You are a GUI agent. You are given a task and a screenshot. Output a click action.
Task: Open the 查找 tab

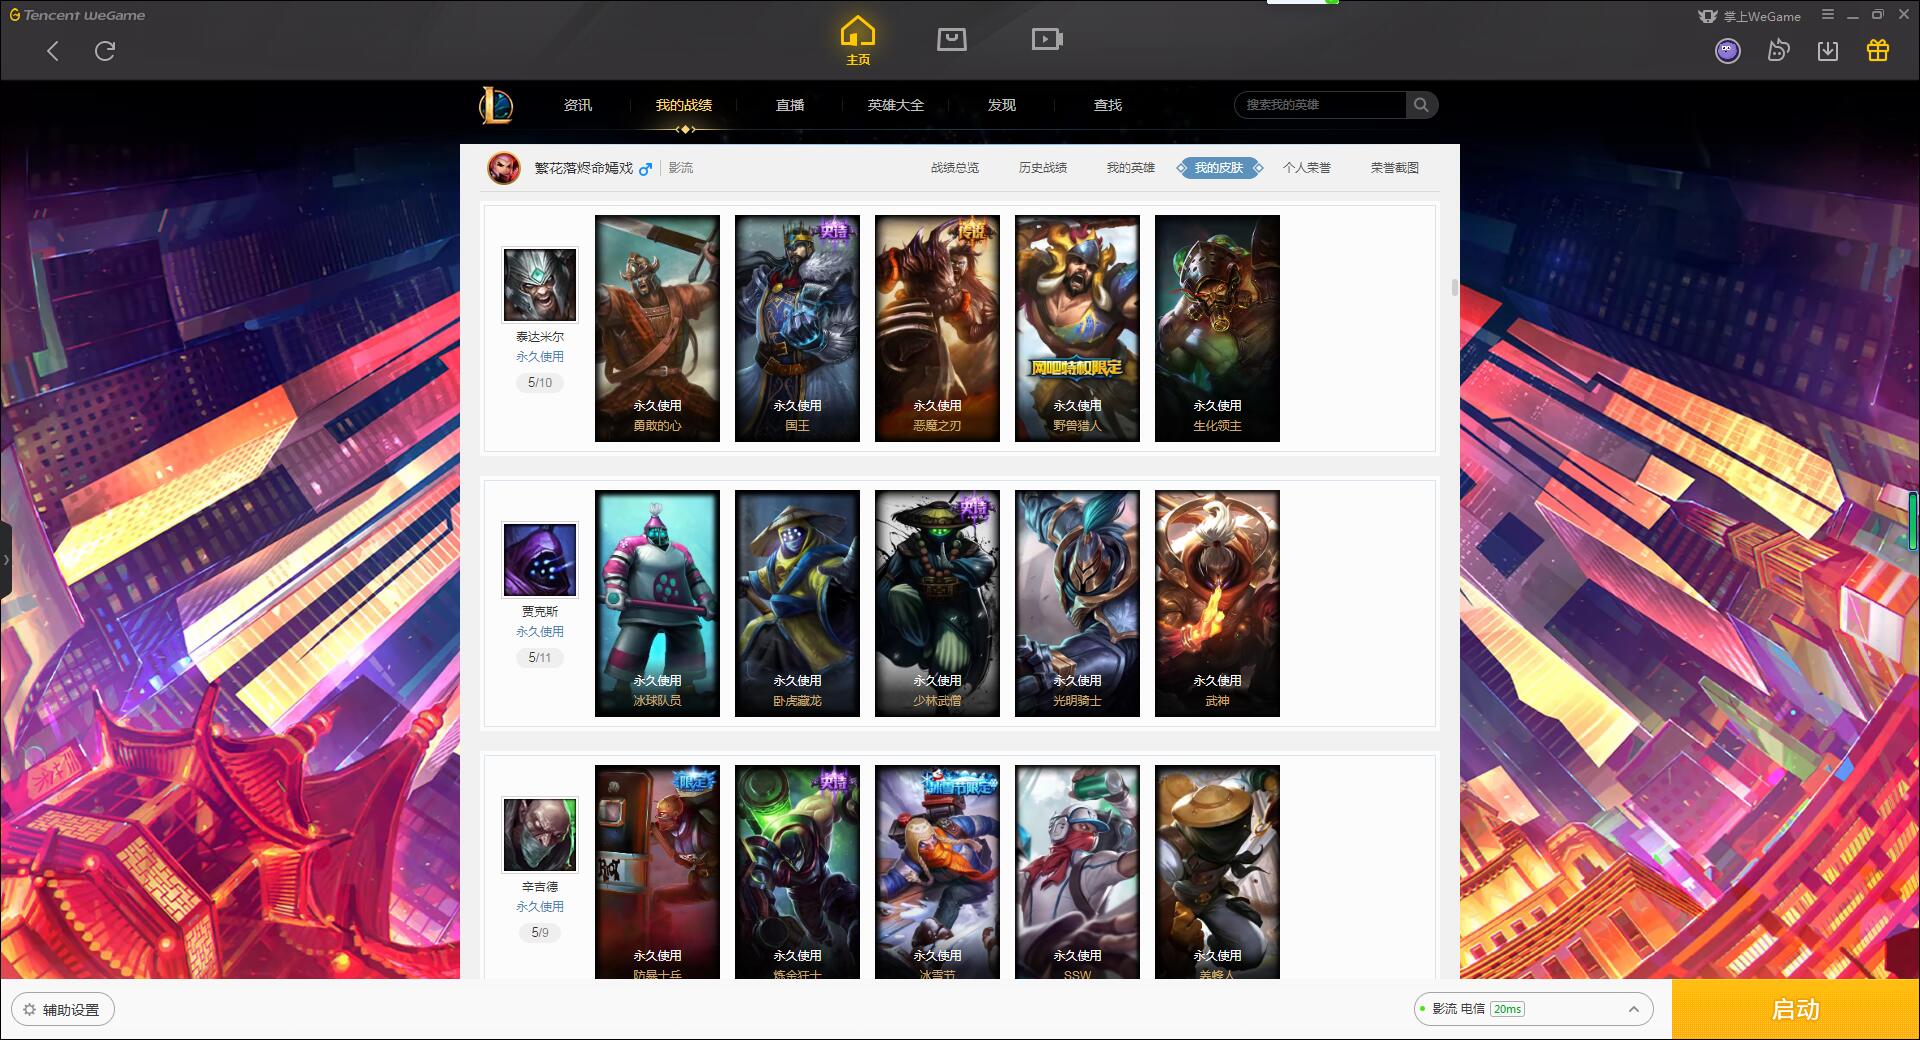[x=1108, y=105]
